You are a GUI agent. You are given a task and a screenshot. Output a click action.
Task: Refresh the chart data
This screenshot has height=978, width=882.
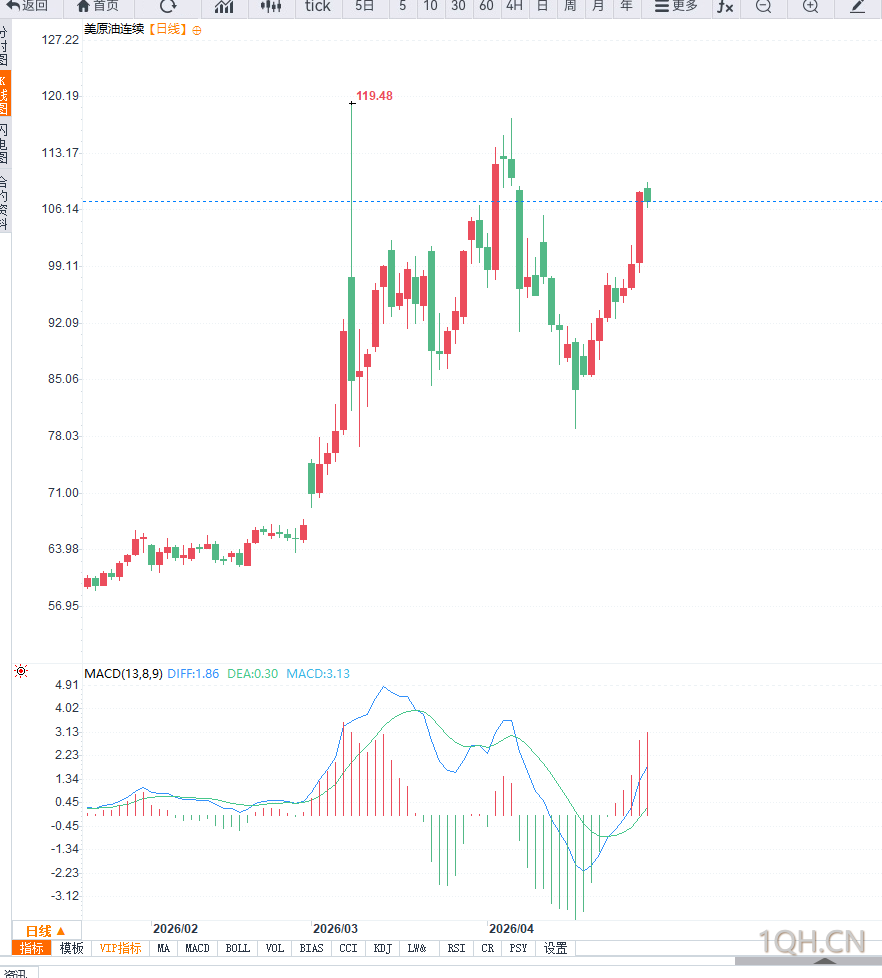[x=168, y=6]
